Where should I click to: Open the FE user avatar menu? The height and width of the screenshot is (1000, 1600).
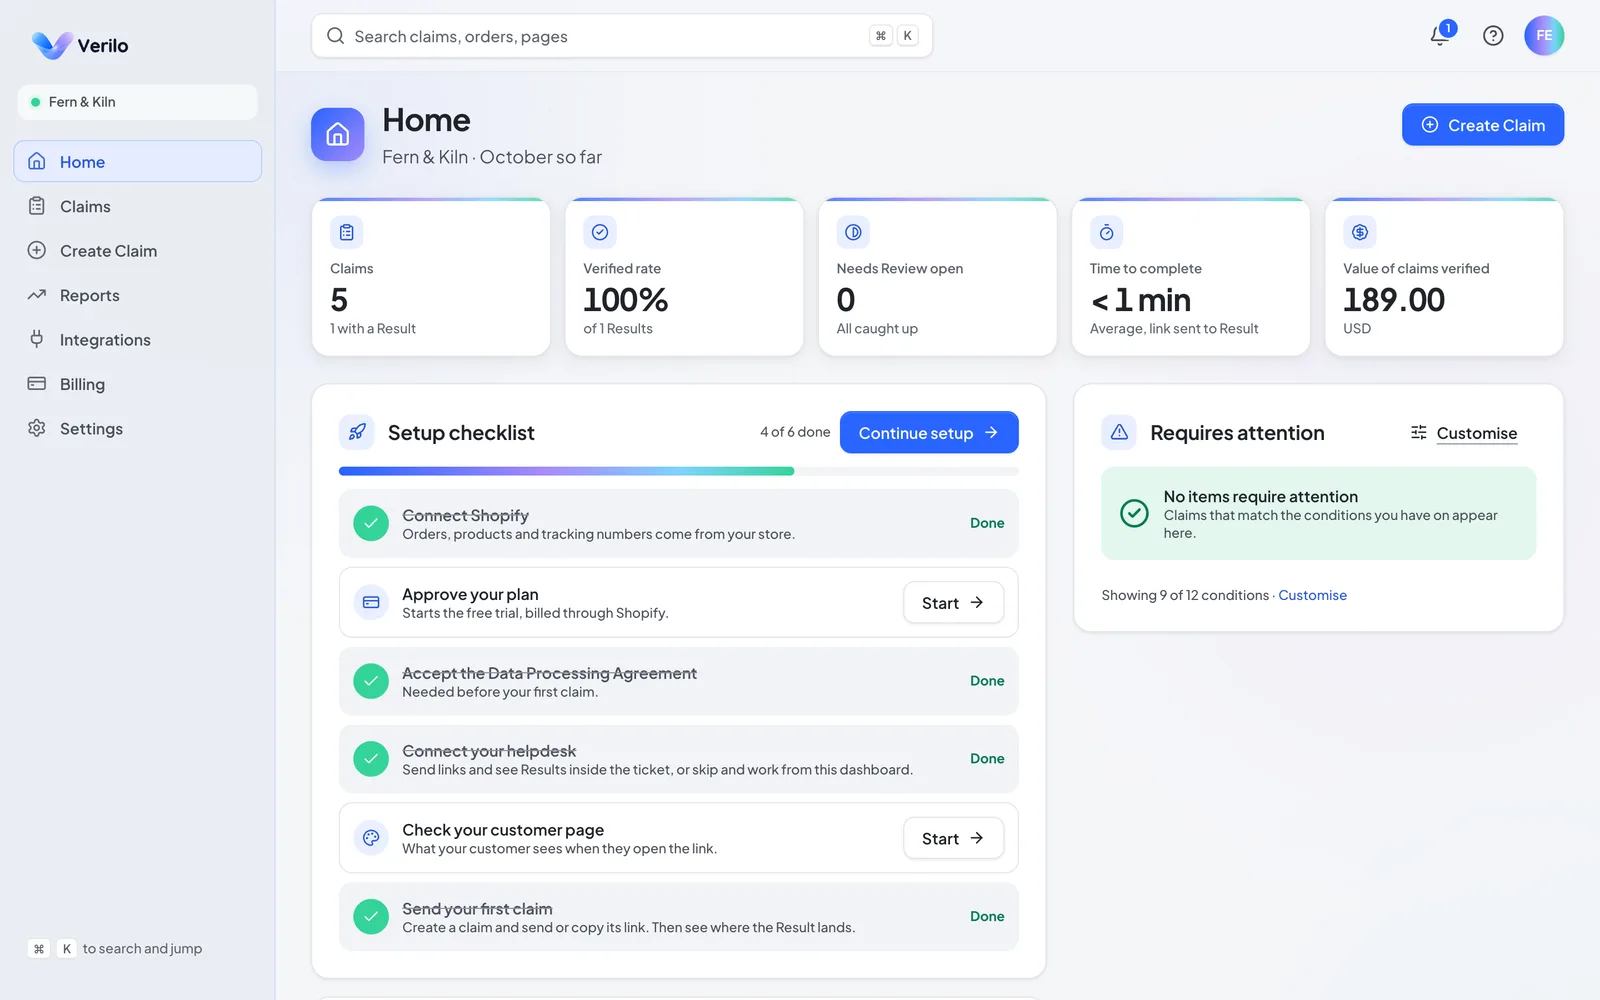(x=1544, y=35)
